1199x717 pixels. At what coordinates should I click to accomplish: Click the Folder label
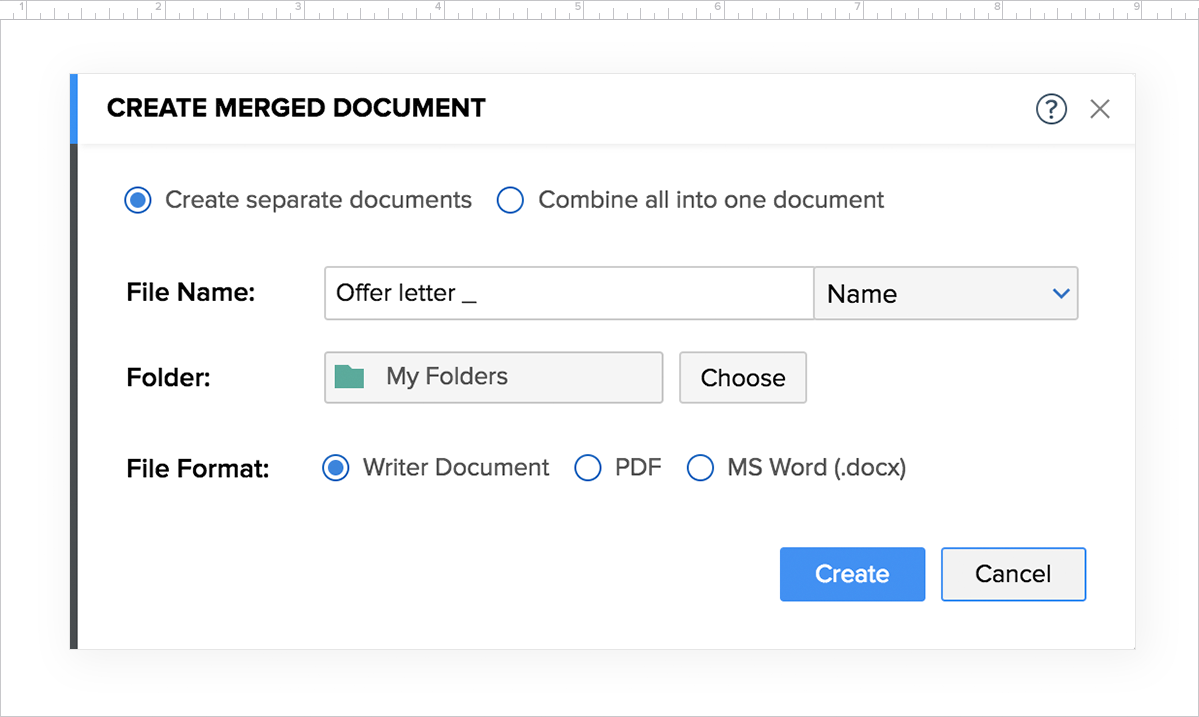coord(168,378)
